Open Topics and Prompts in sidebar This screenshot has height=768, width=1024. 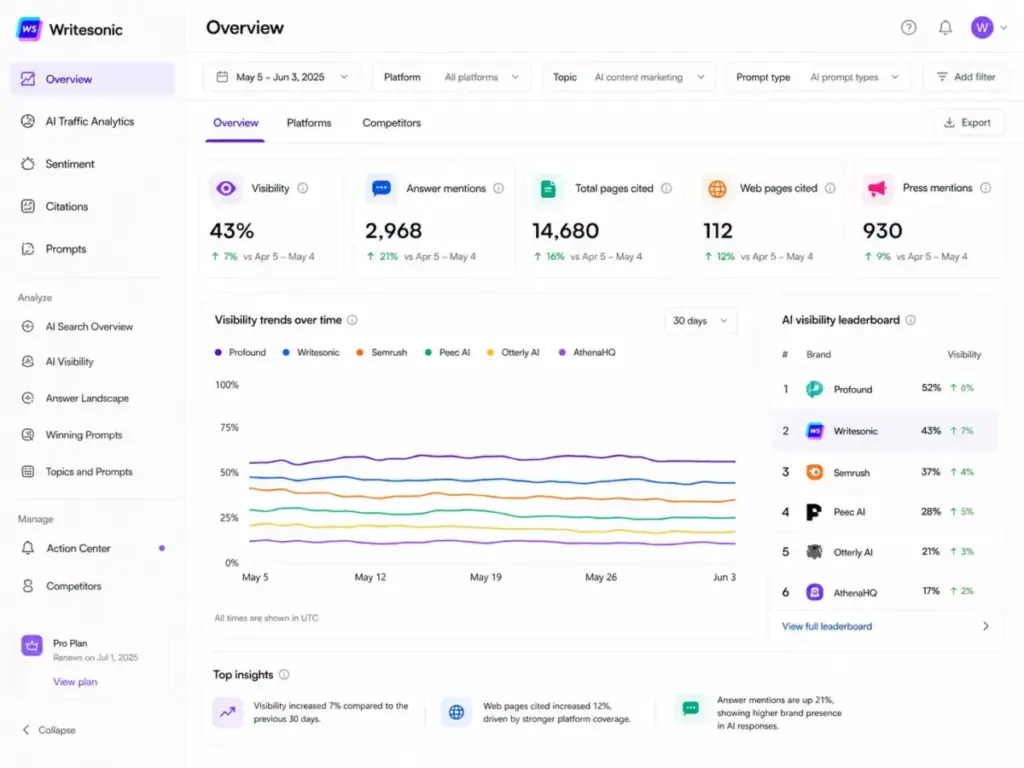pyautogui.click(x=92, y=472)
